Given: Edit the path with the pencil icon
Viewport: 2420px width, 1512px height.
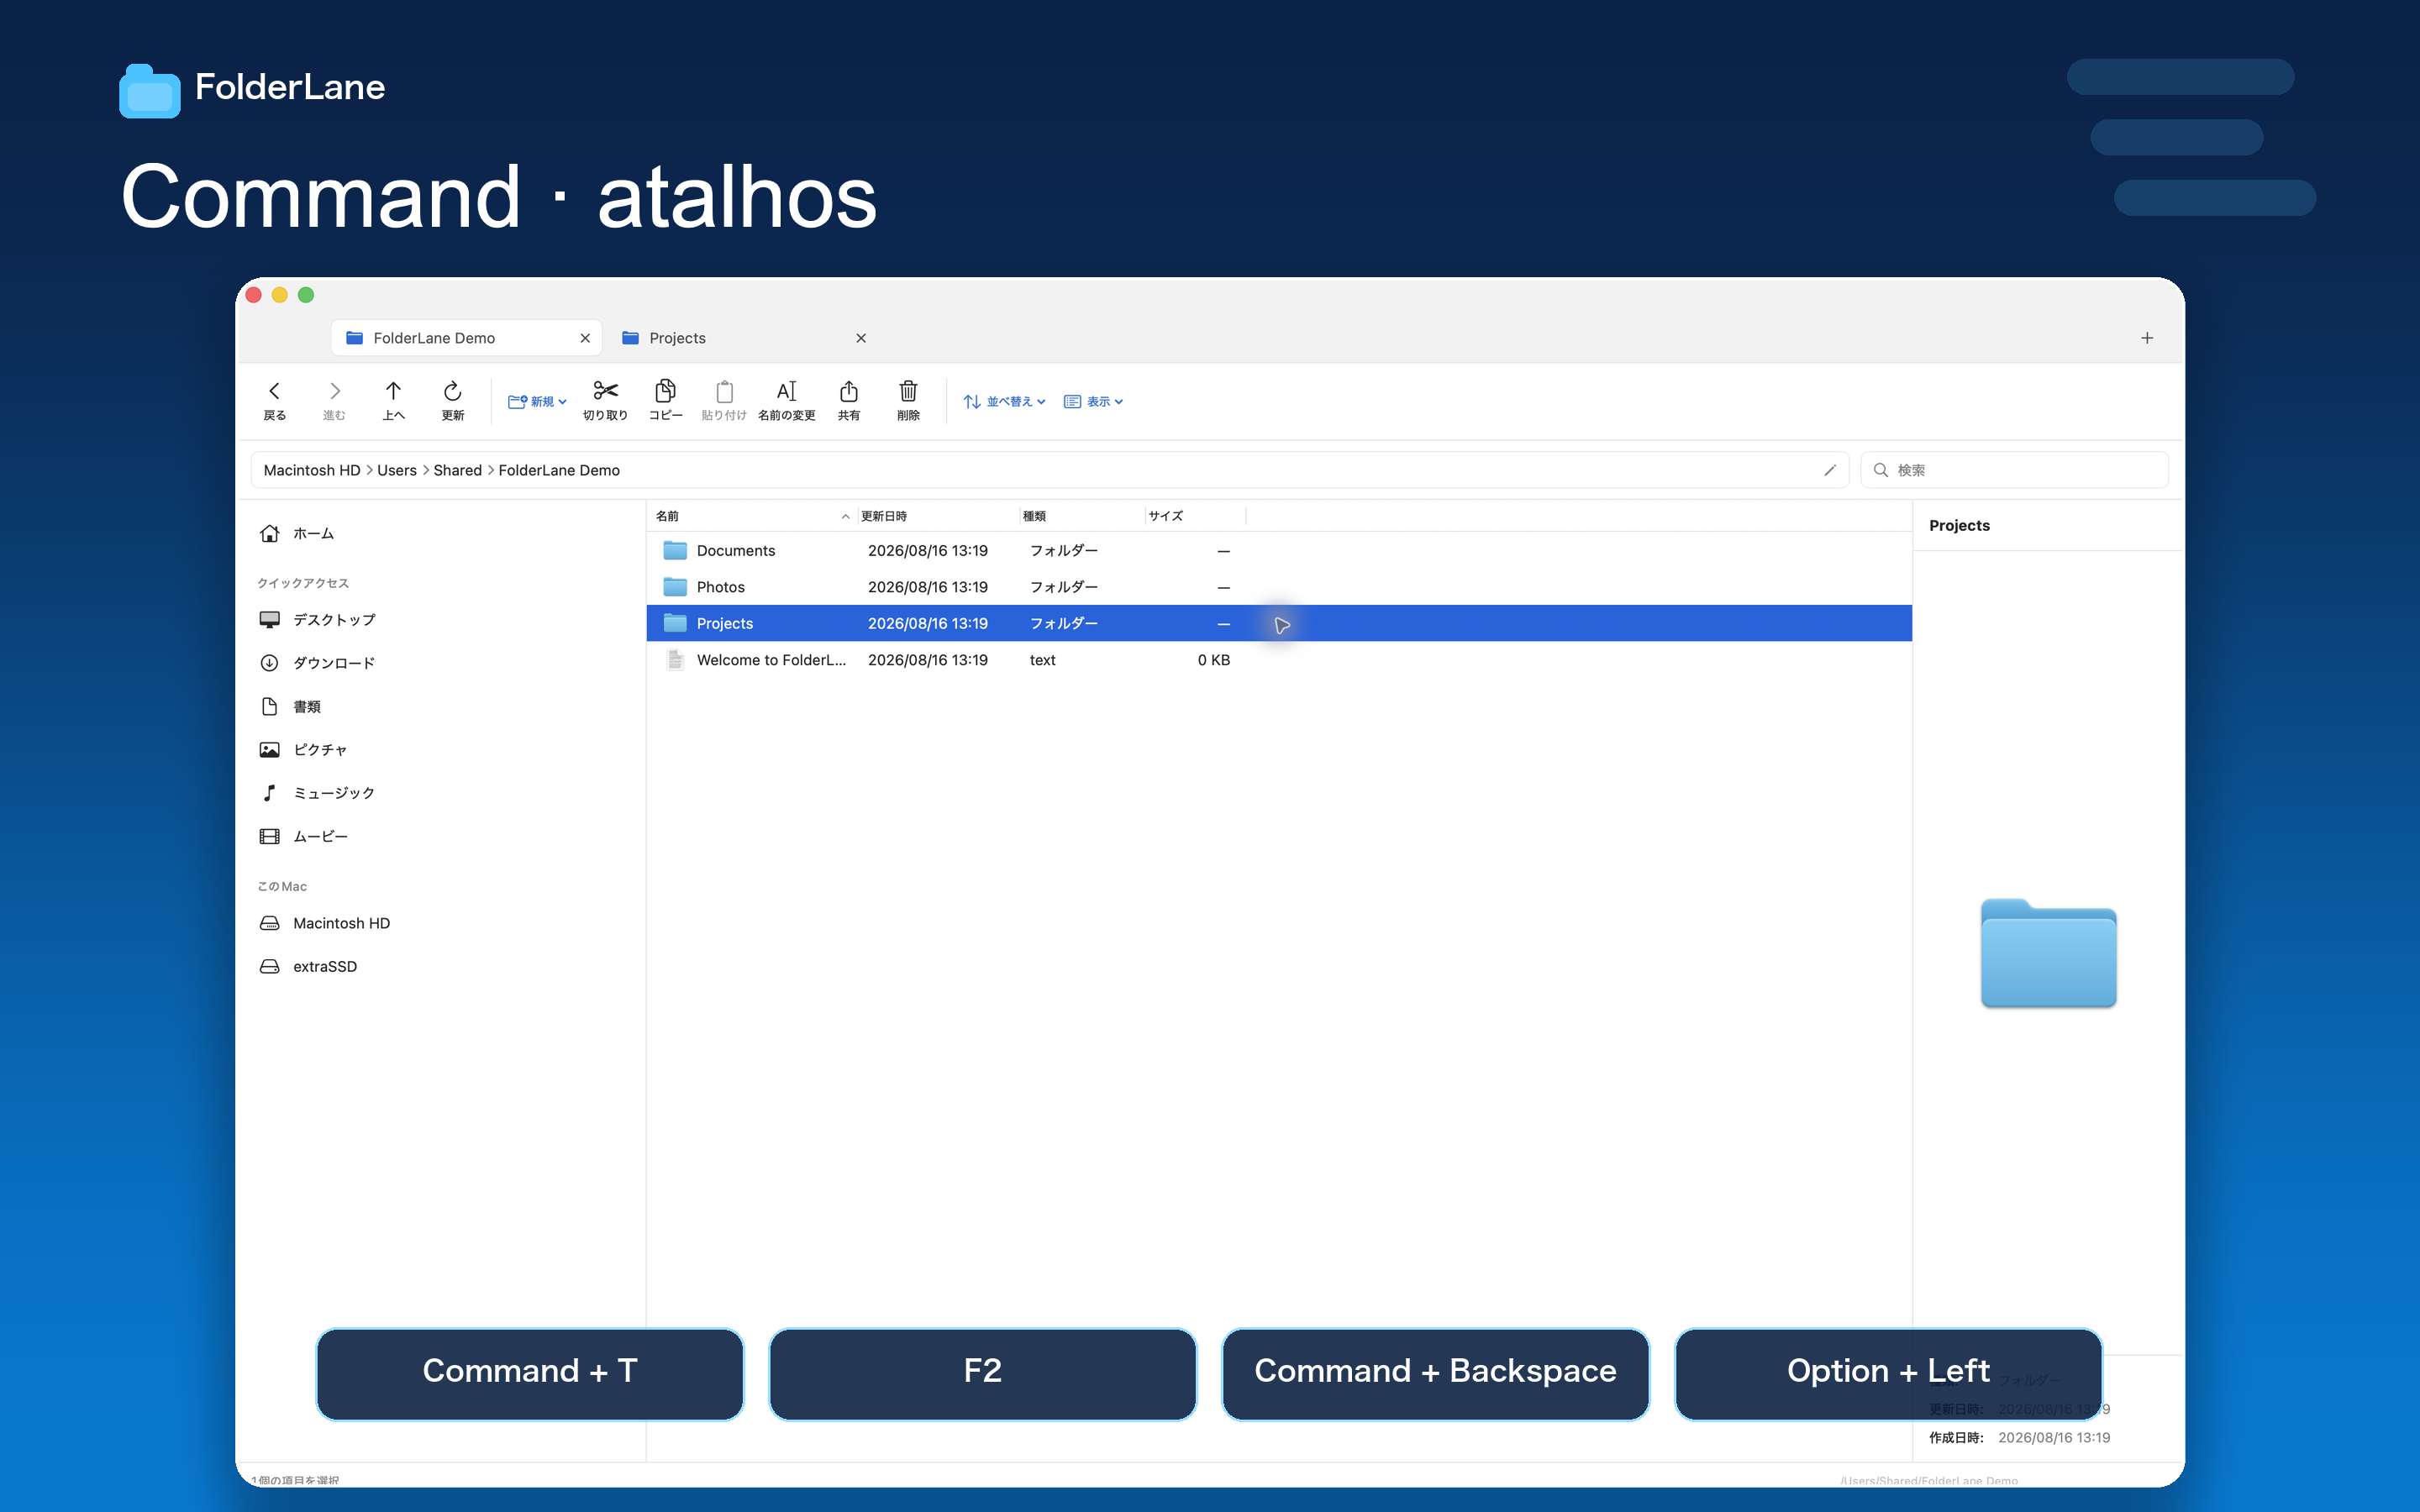Looking at the screenshot, I should tap(1830, 470).
